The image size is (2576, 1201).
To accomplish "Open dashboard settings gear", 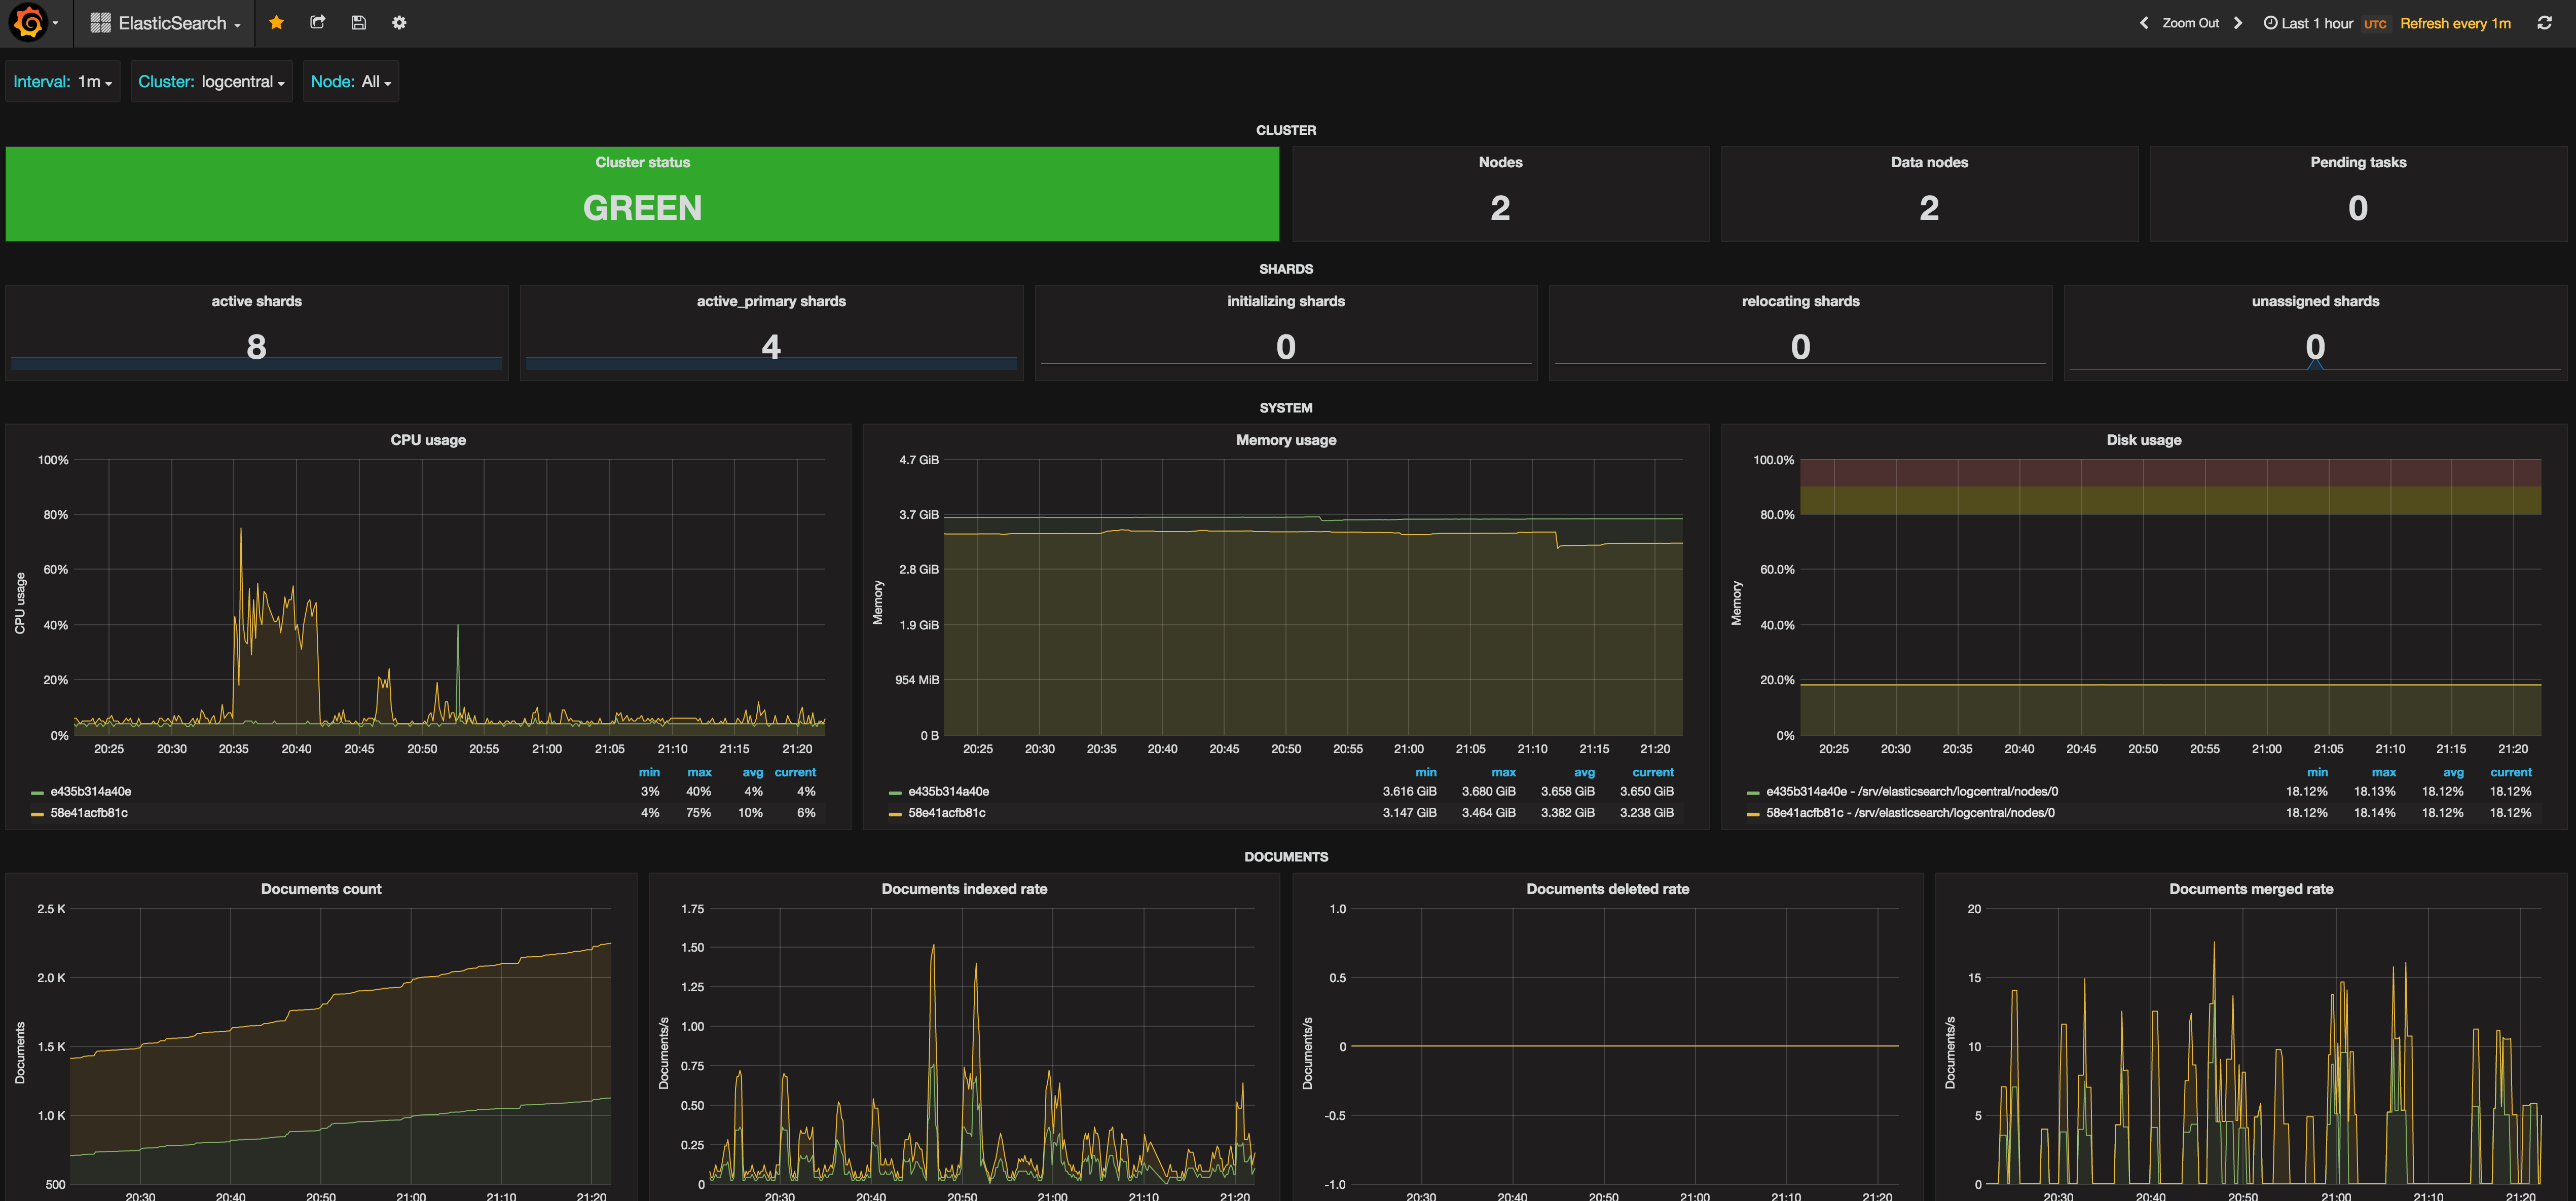I will 399,22.
